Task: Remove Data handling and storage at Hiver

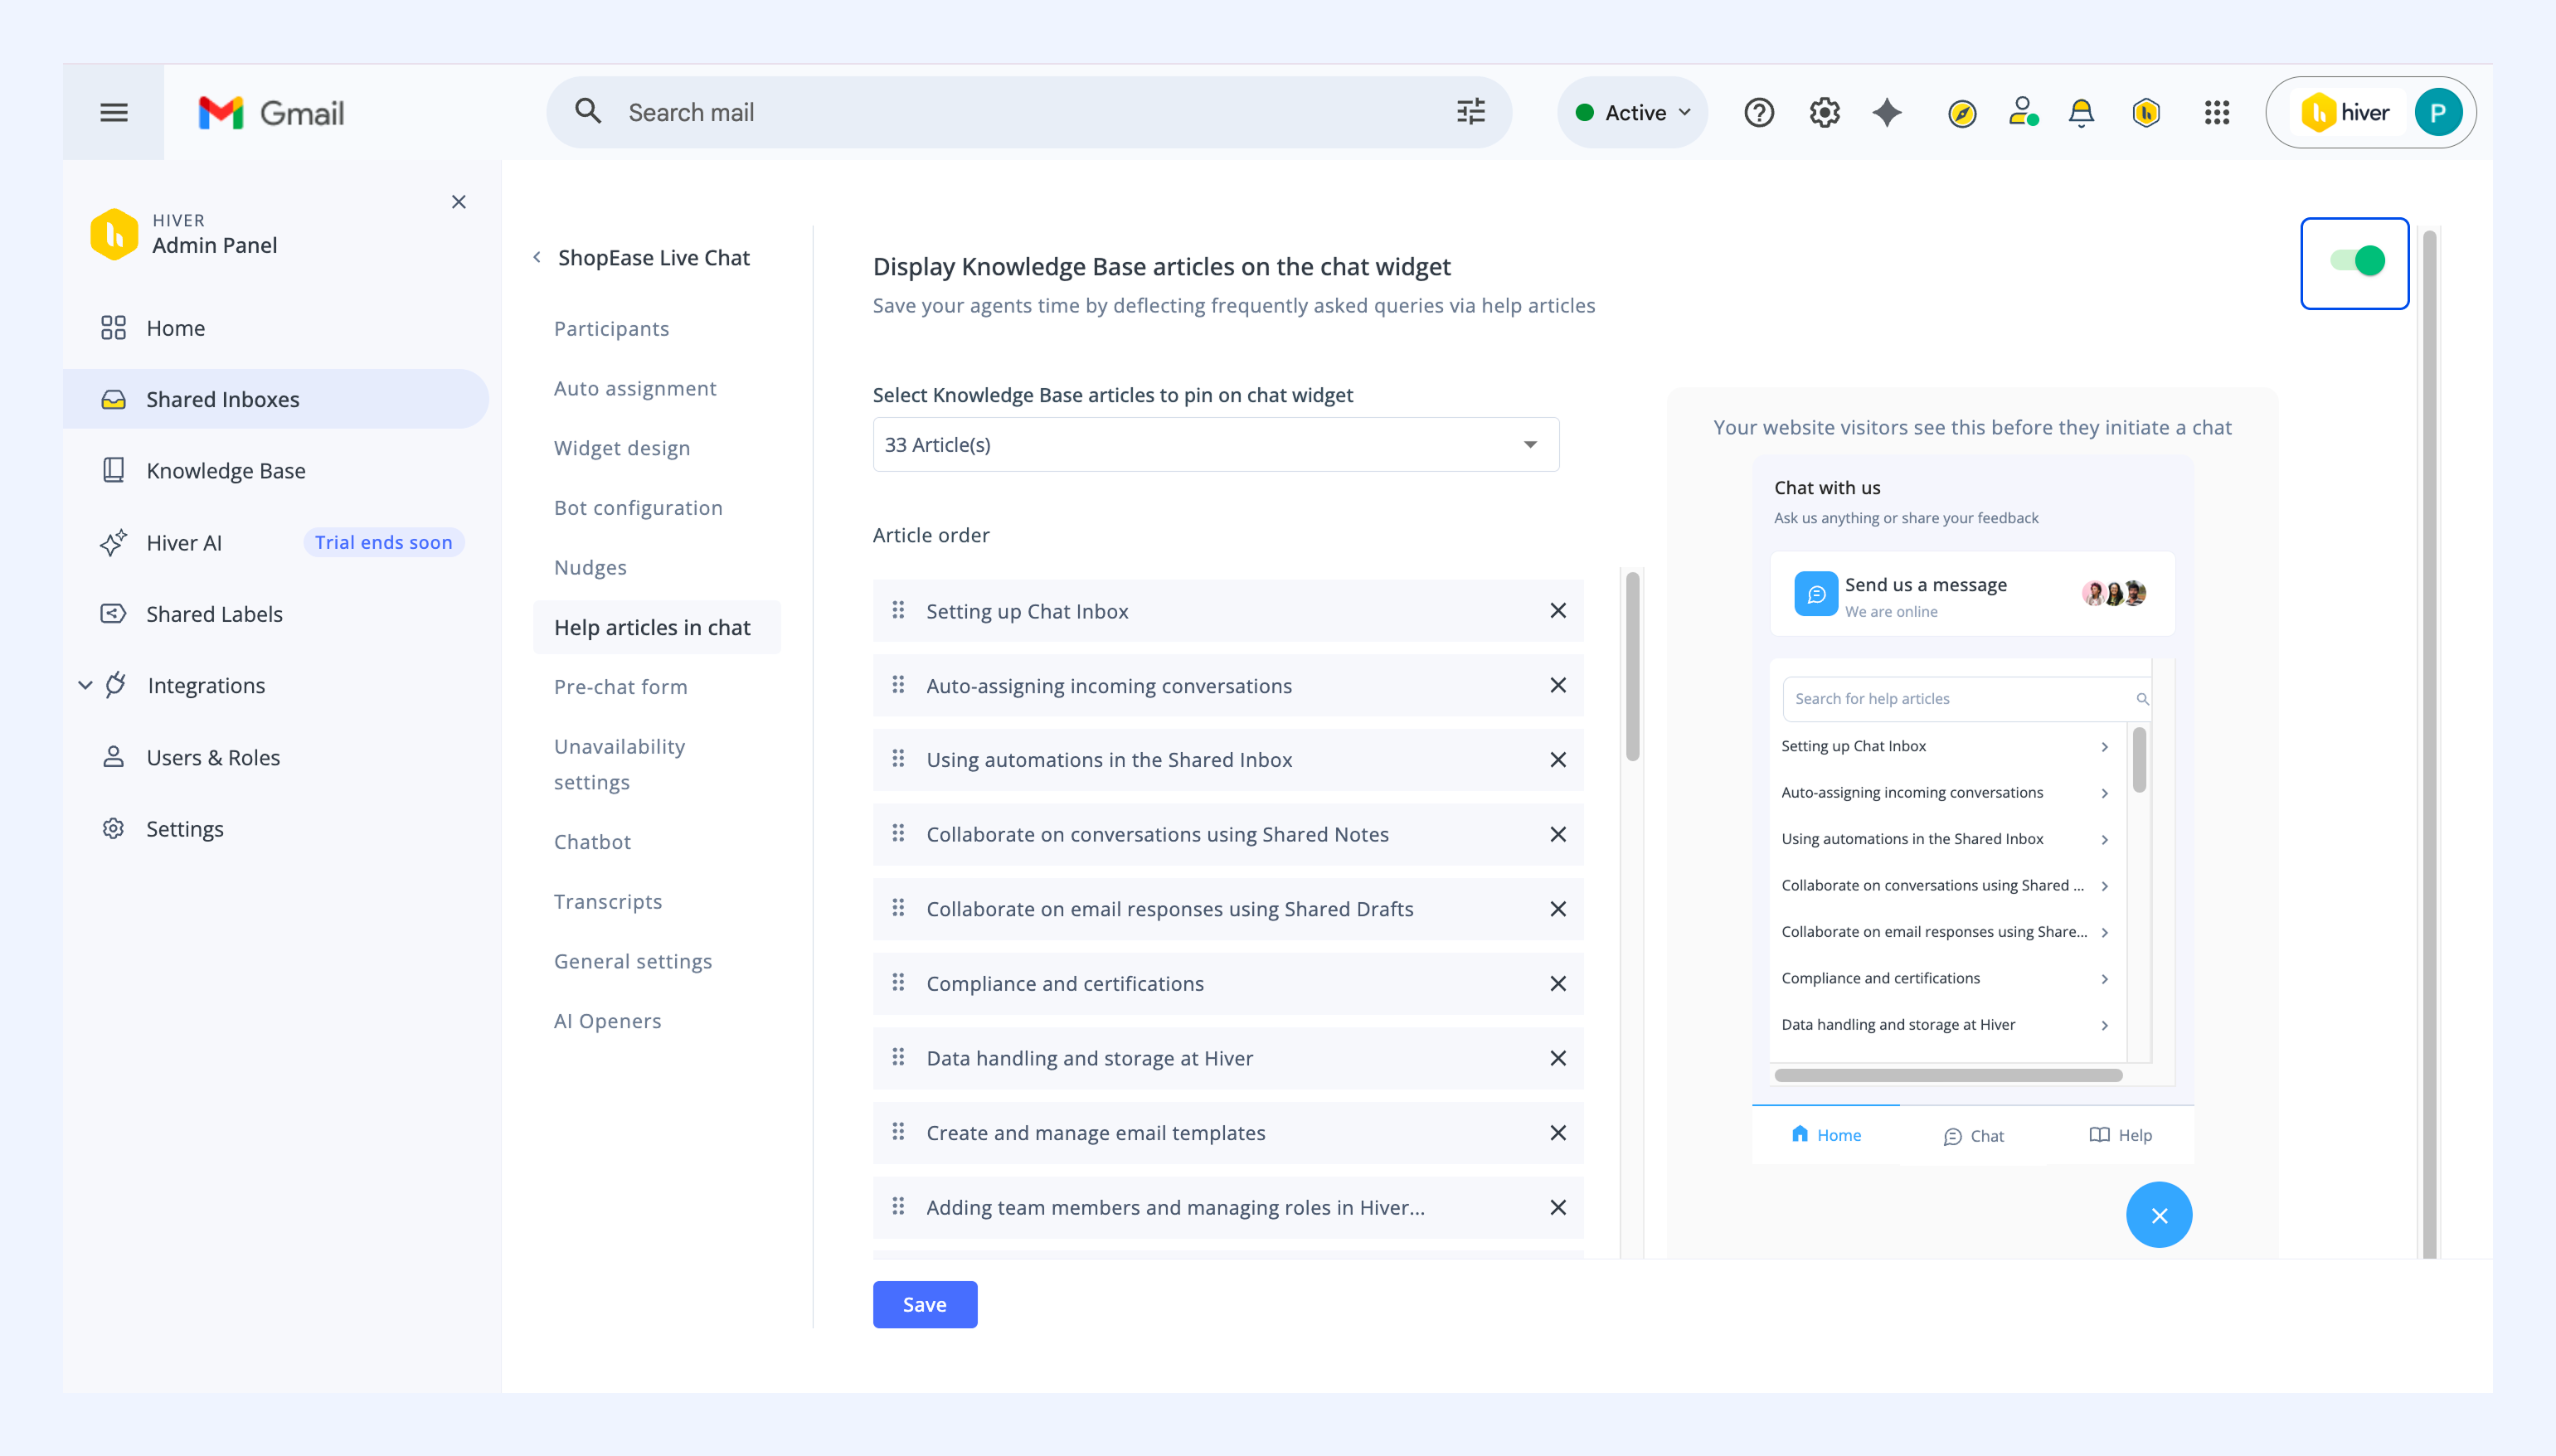Action: pyautogui.click(x=1557, y=1059)
